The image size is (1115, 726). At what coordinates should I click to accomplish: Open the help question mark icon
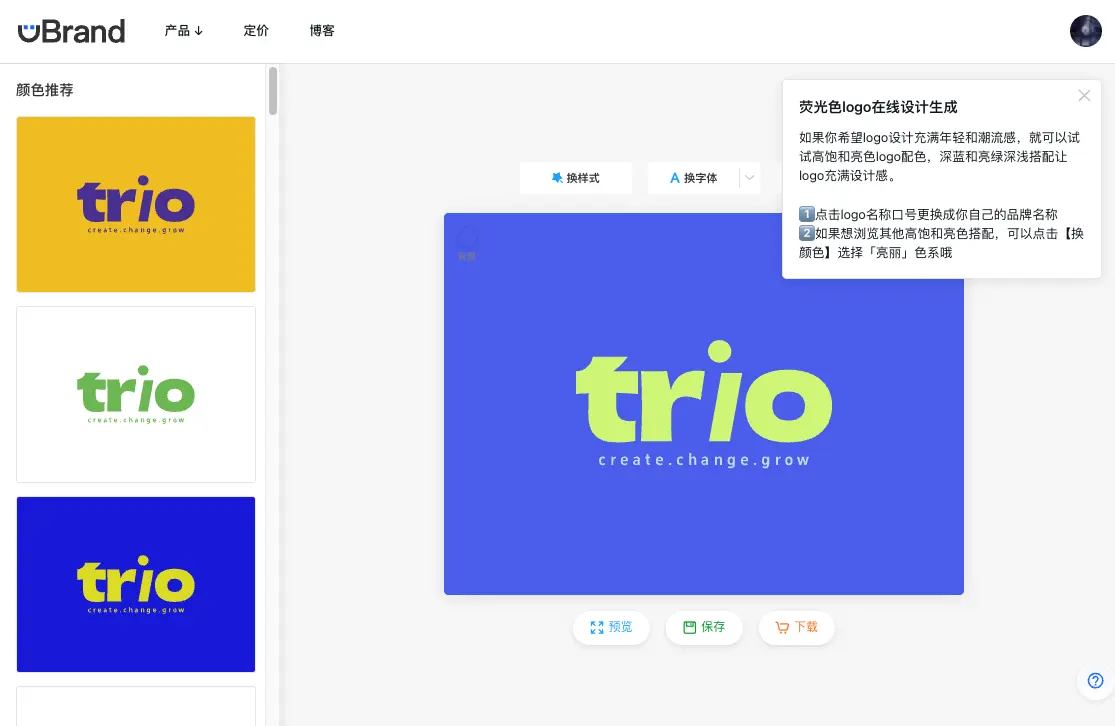click(1094, 680)
